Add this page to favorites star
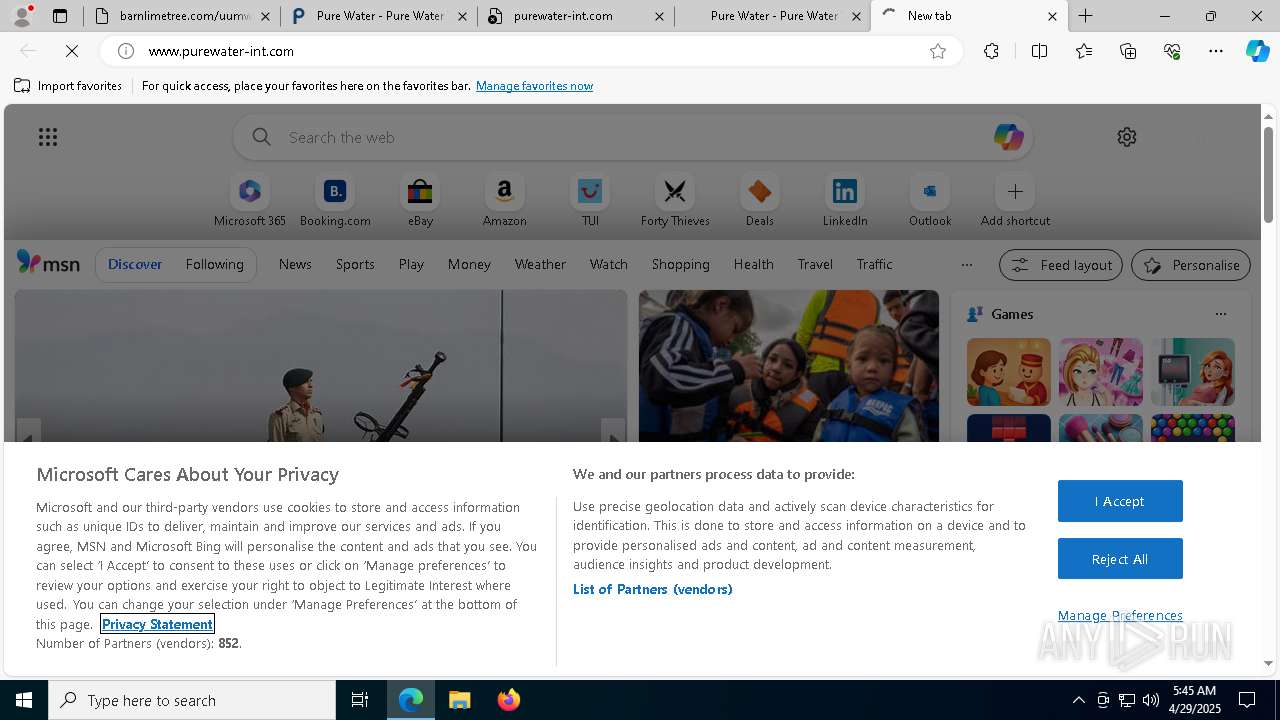 pos(938,51)
